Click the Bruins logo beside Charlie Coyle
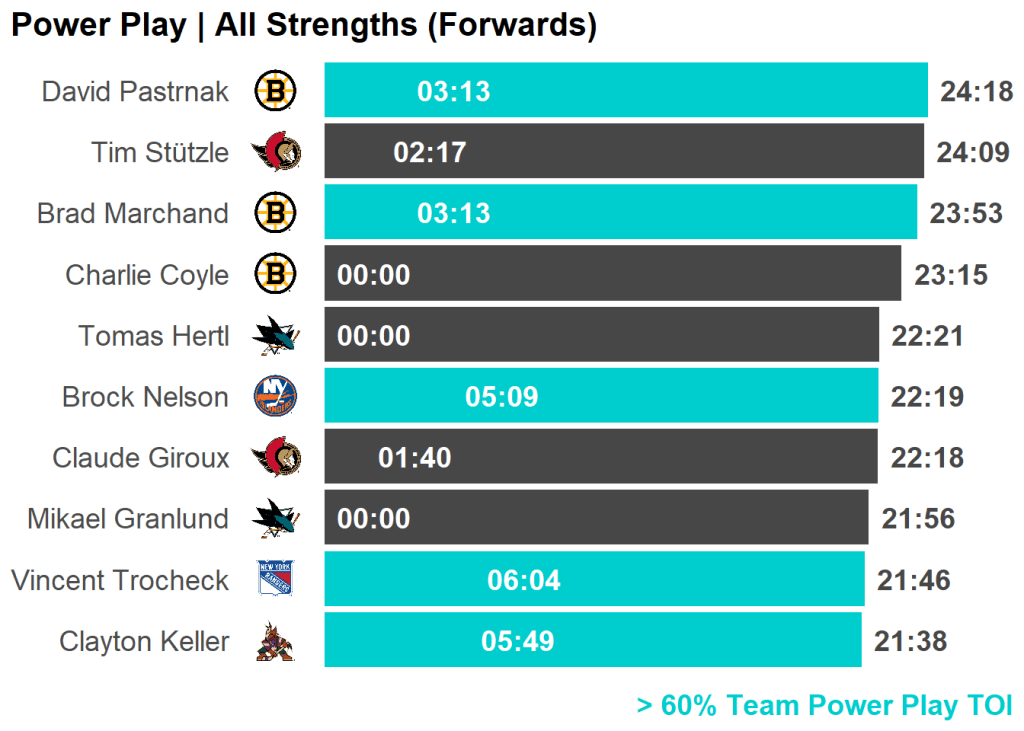 pos(275,274)
